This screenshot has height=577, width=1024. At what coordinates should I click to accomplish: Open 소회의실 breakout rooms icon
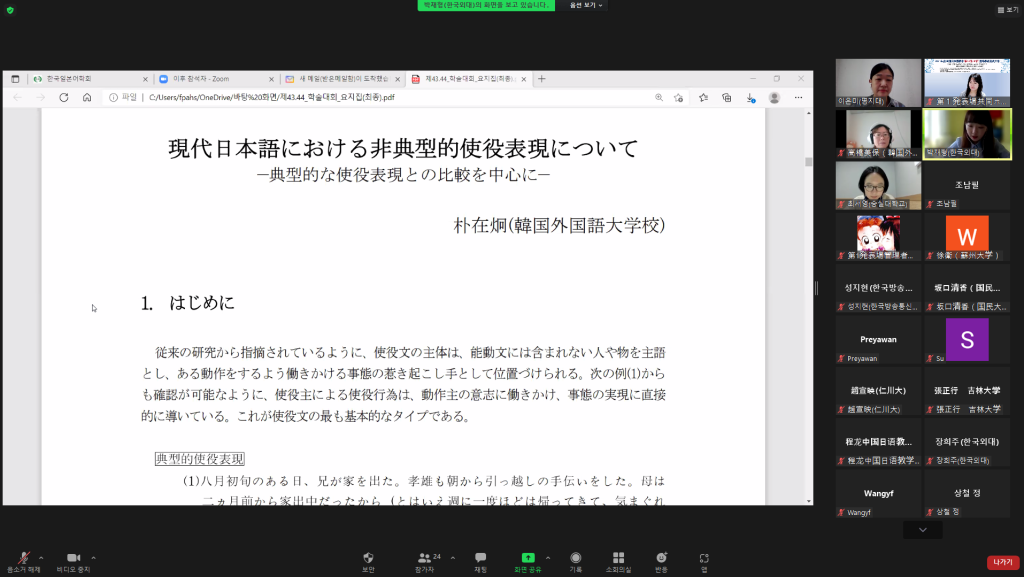coord(618,562)
